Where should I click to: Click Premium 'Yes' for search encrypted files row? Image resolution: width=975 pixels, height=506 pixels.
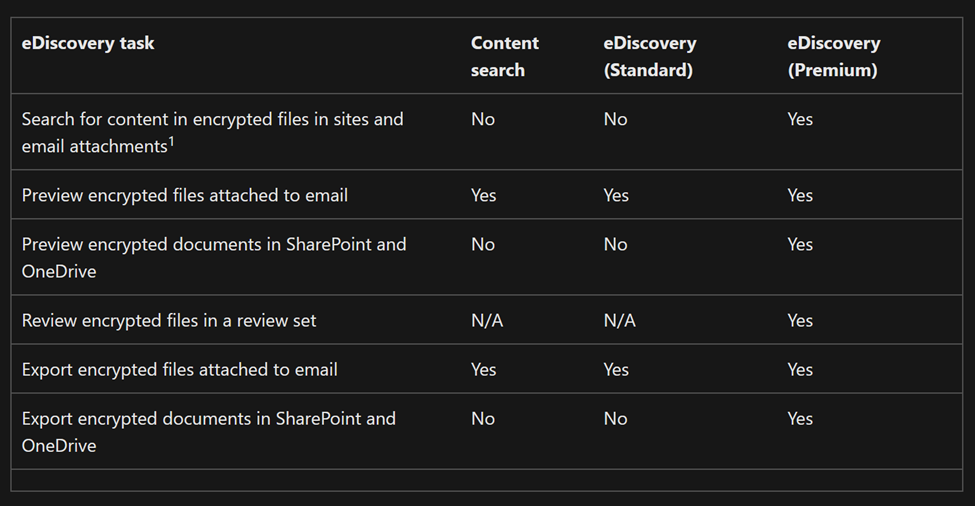click(x=800, y=119)
